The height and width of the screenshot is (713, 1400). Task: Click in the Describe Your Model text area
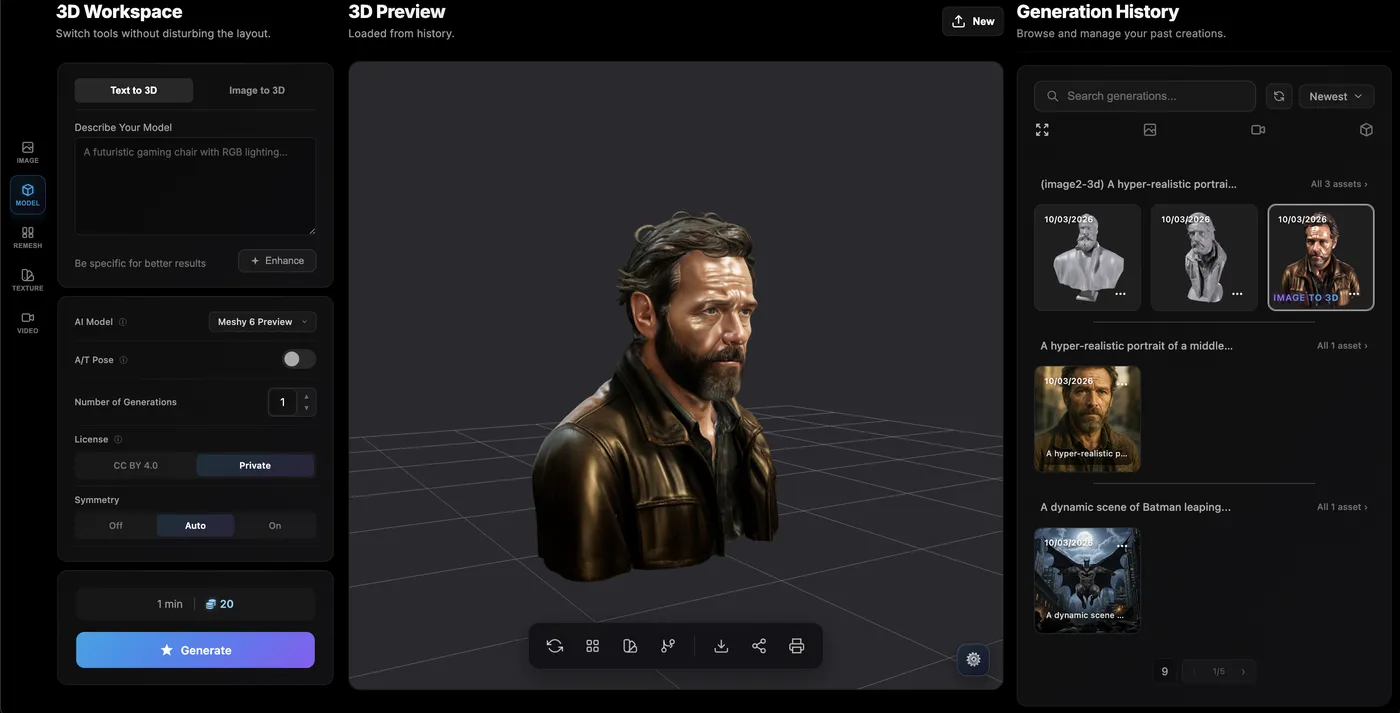coord(195,187)
